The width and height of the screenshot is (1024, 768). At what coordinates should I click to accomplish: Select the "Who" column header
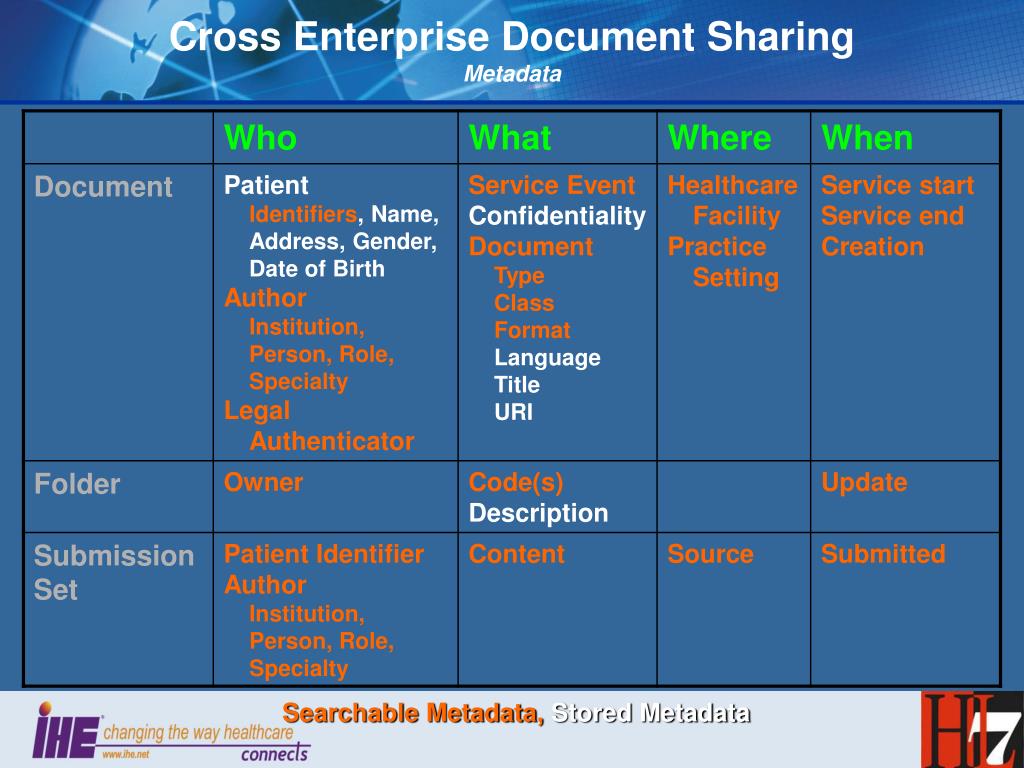(261, 138)
